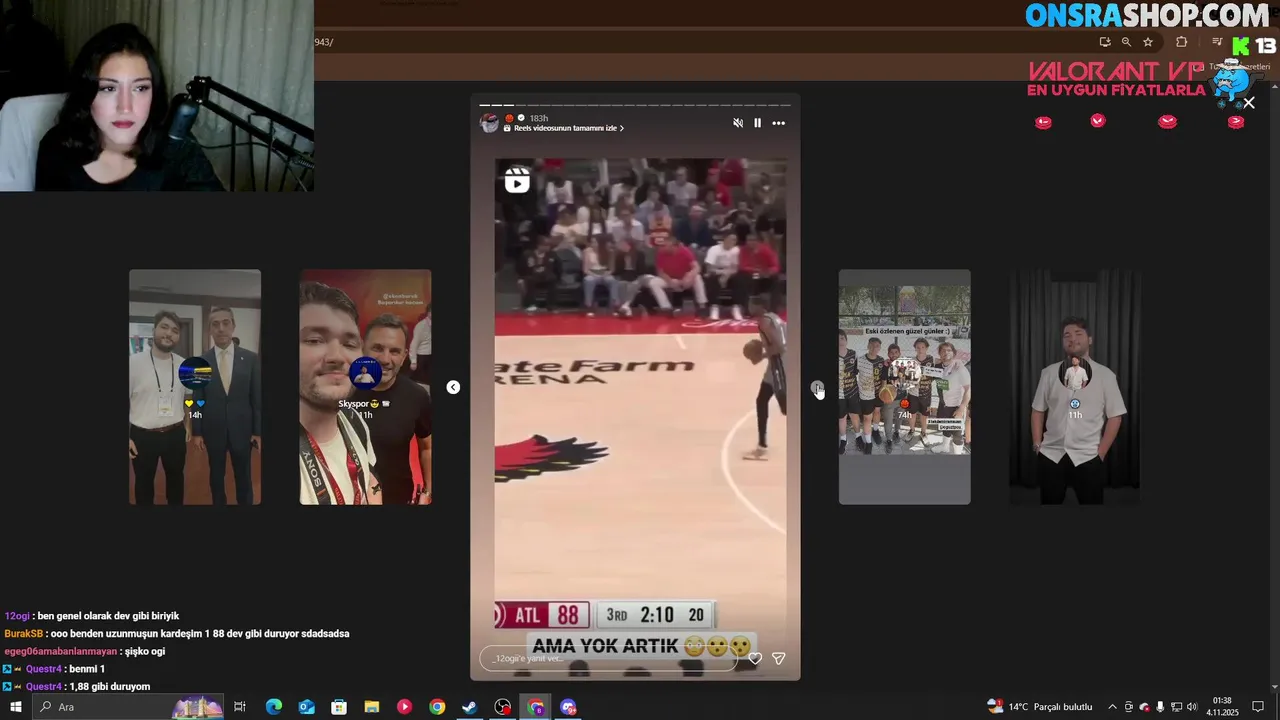Click chat username 'BurakSB'
1280x720 pixels.
pos(23,634)
